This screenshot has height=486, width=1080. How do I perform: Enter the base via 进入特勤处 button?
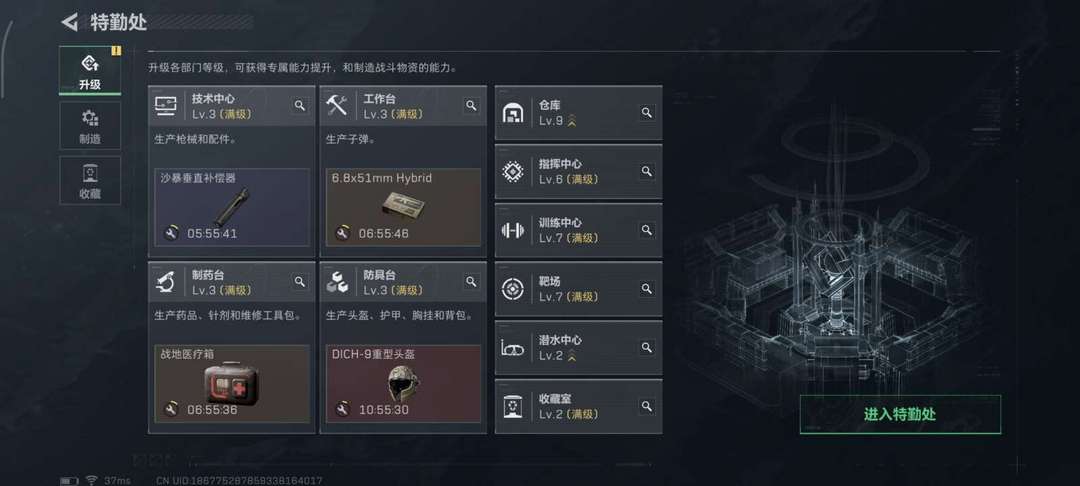point(900,414)
